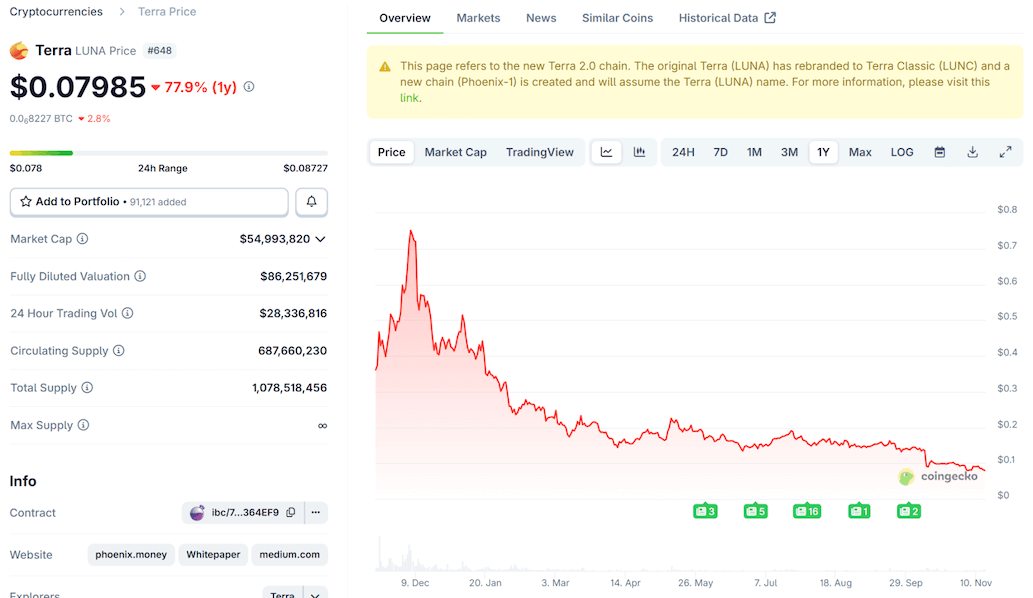Expand the Market Cap value breakdown chevron

[320, 238]
